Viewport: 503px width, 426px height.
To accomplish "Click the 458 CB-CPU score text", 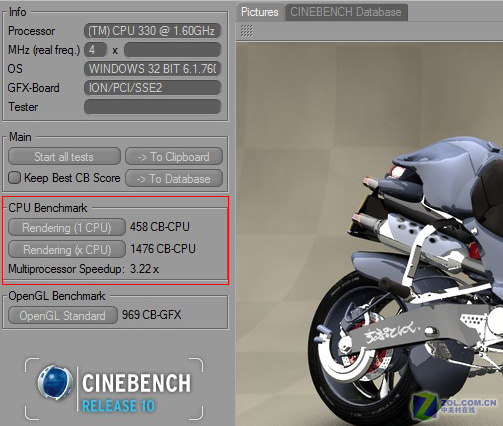I will pyautogui.click(x=160, y=227).
